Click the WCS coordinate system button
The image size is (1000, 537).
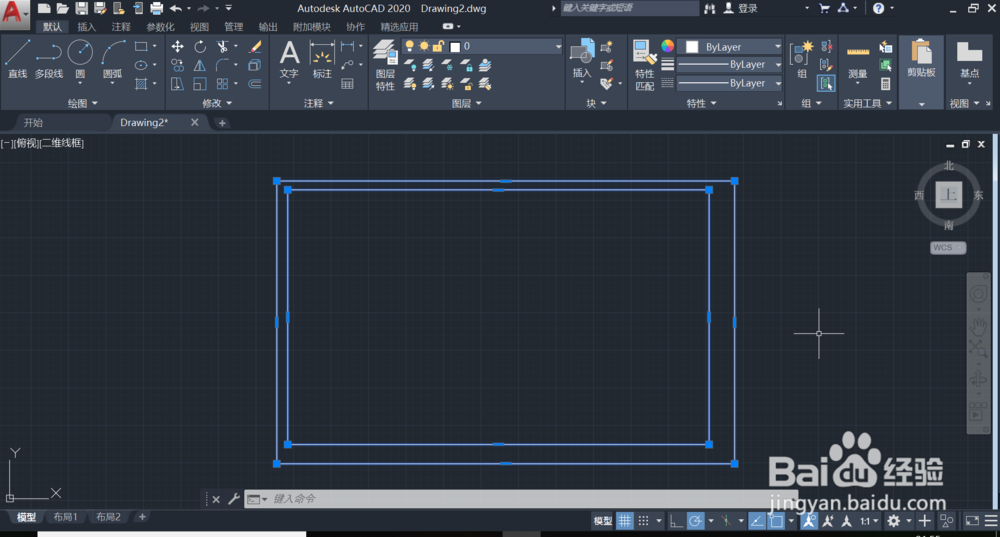click(x=947, y=247)
